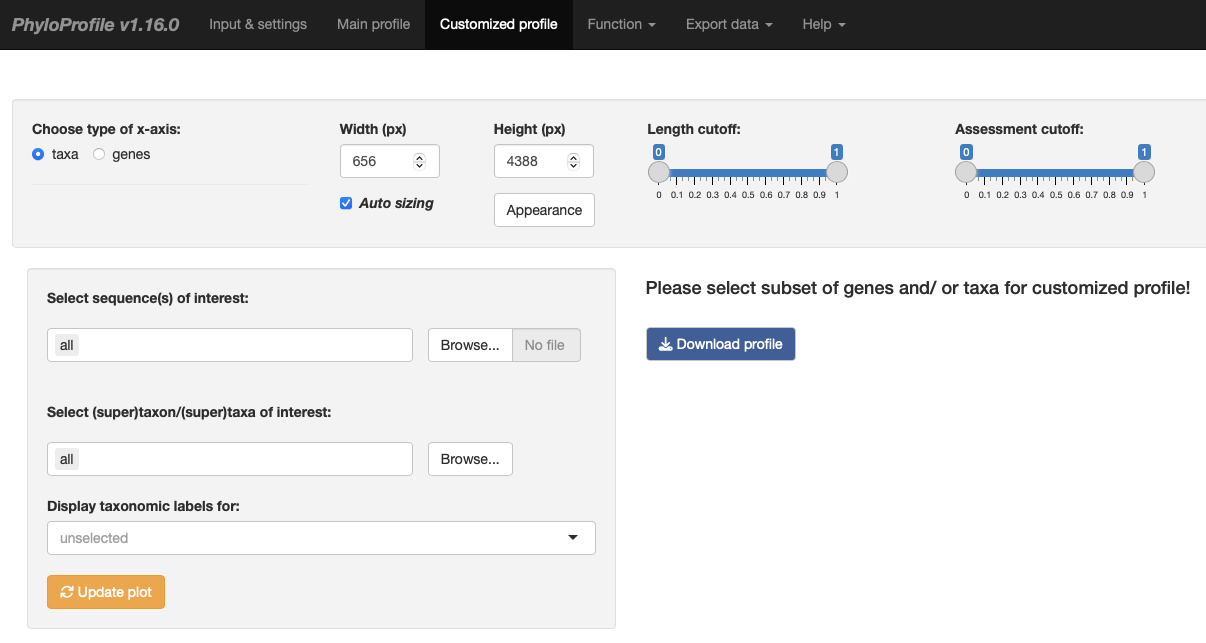Click the PhyloProfile v1.16.0 brand logo

(96, 24)
